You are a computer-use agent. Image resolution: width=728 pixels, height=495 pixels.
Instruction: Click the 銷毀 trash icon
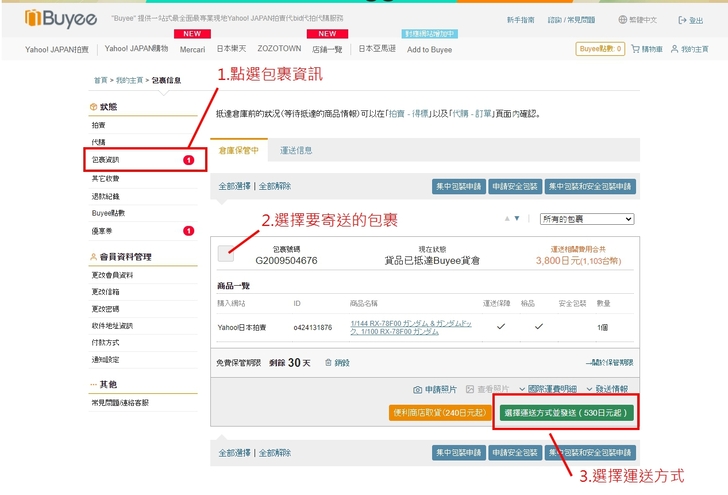(x=328, y=362)
